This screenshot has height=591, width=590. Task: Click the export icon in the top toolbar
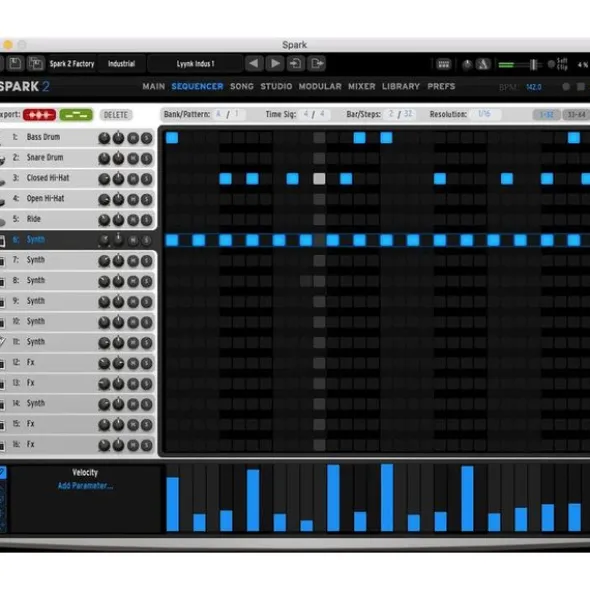point(317,63)
